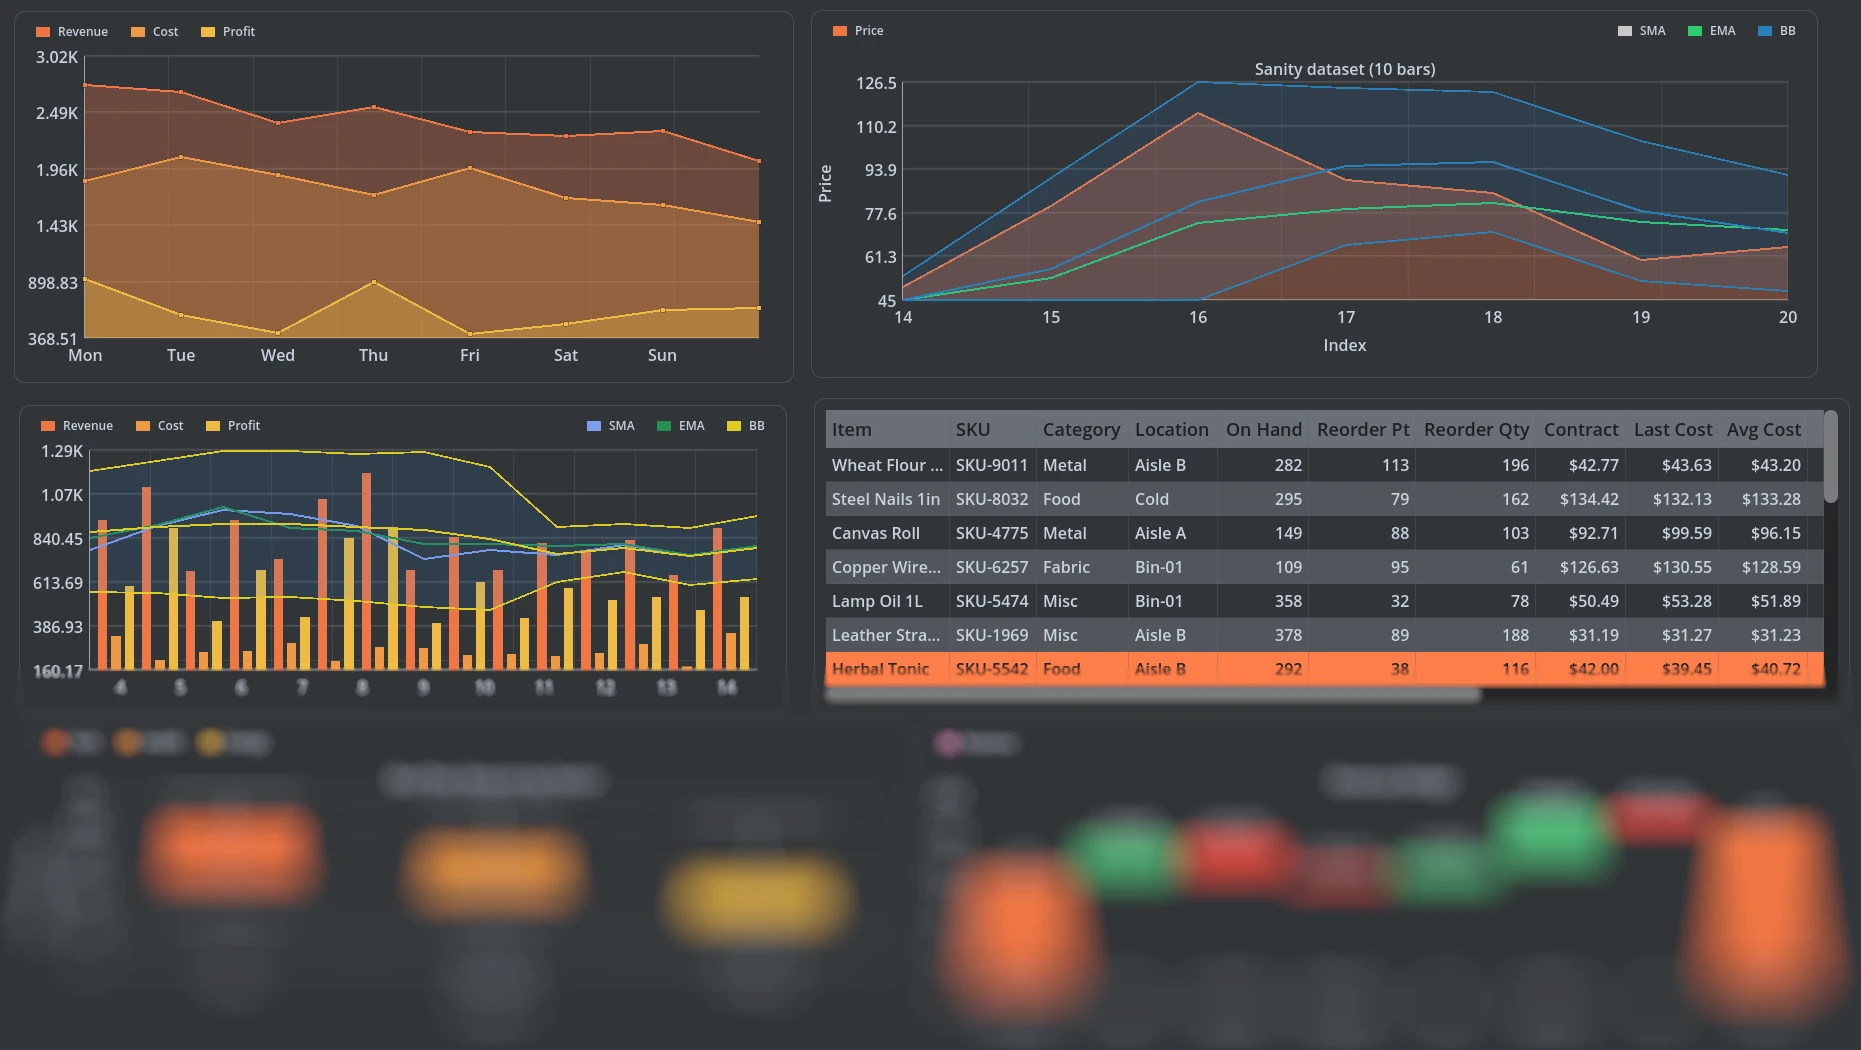The image size is (1861, 1050).
Task: Click the Thu data point on Revenue line
Action: tap(374, 107)
